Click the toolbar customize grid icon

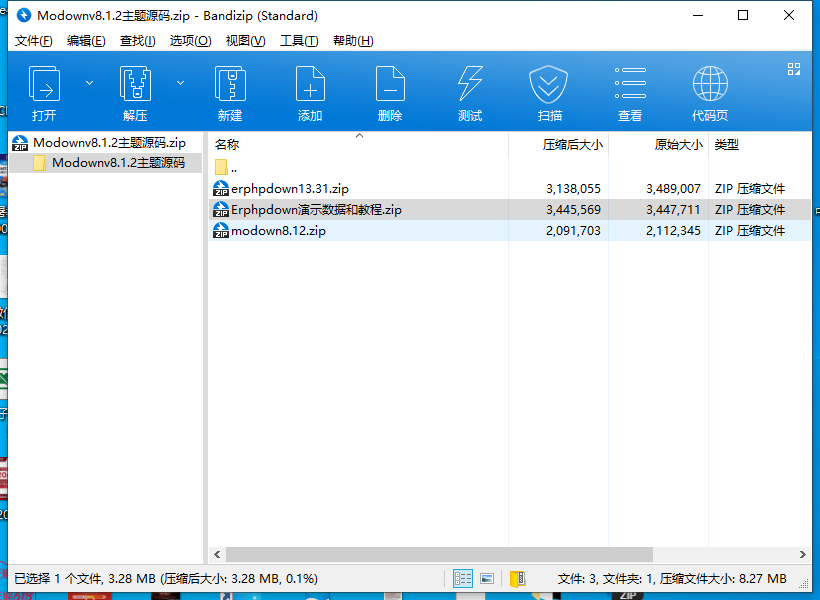click(x=794, y=69)
